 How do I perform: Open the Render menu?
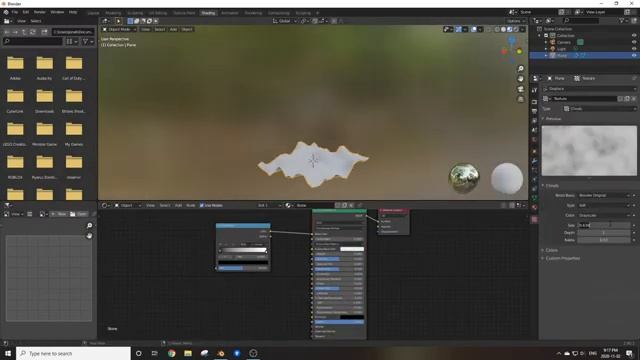40,12
